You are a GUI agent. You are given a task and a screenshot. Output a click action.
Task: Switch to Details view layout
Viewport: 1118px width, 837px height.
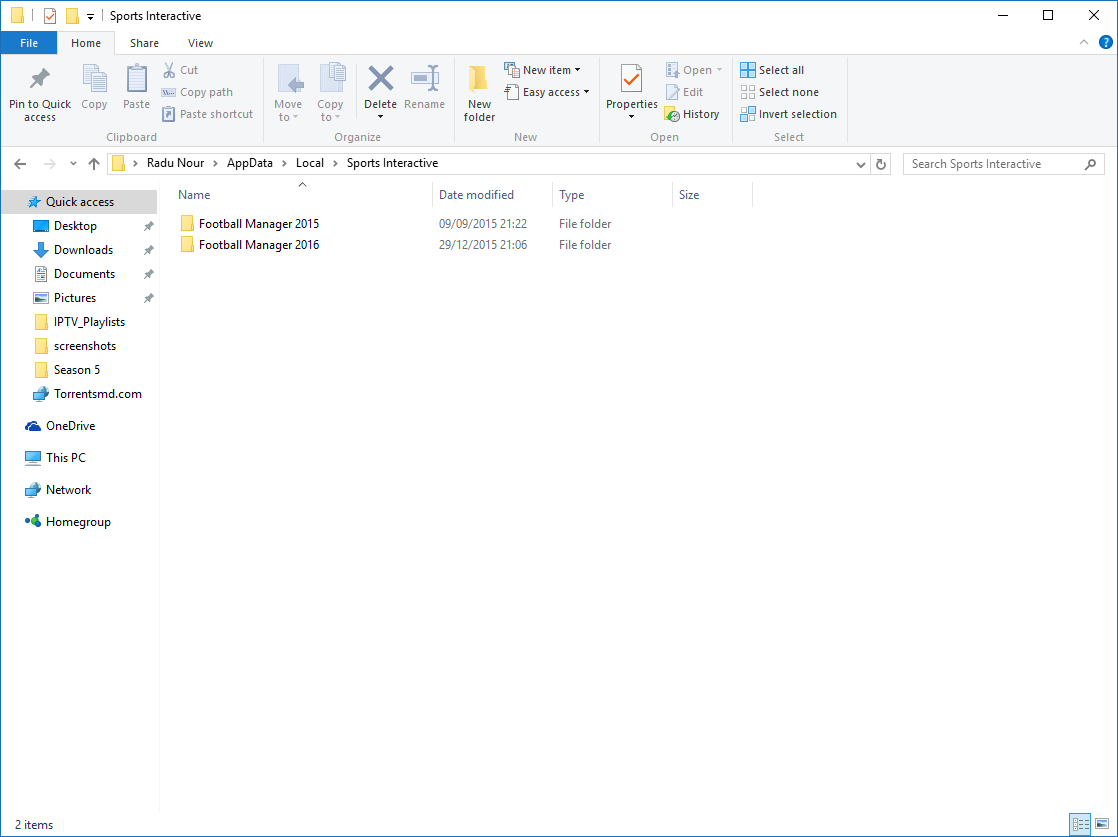(1081, 825)
